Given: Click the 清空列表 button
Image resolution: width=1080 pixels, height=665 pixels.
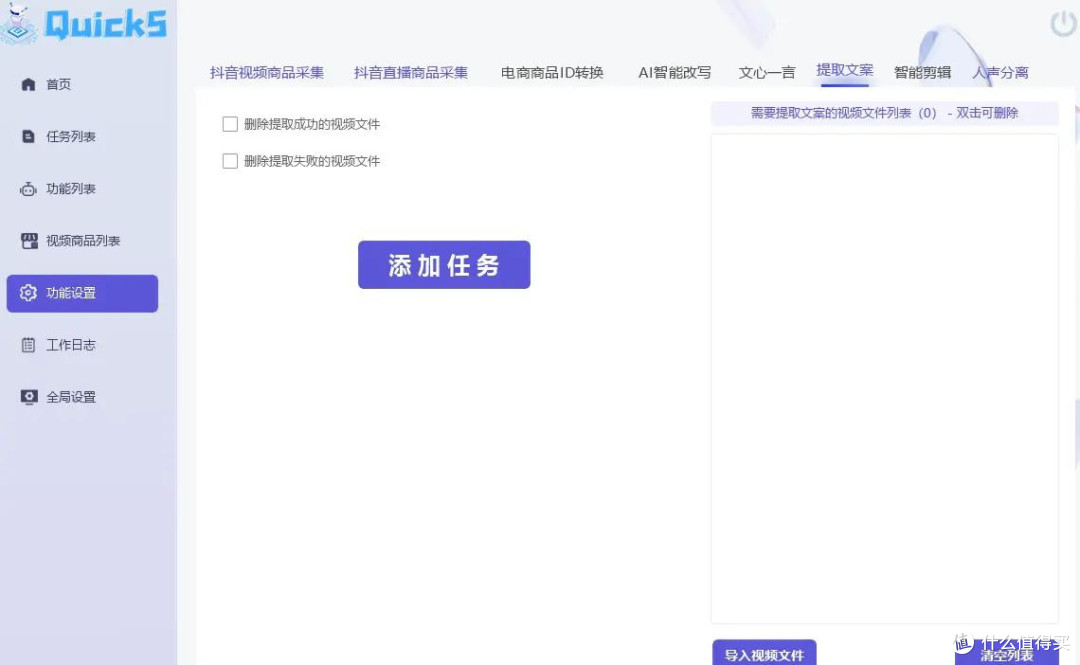Looking at the screenshot, I should 1007,654.
